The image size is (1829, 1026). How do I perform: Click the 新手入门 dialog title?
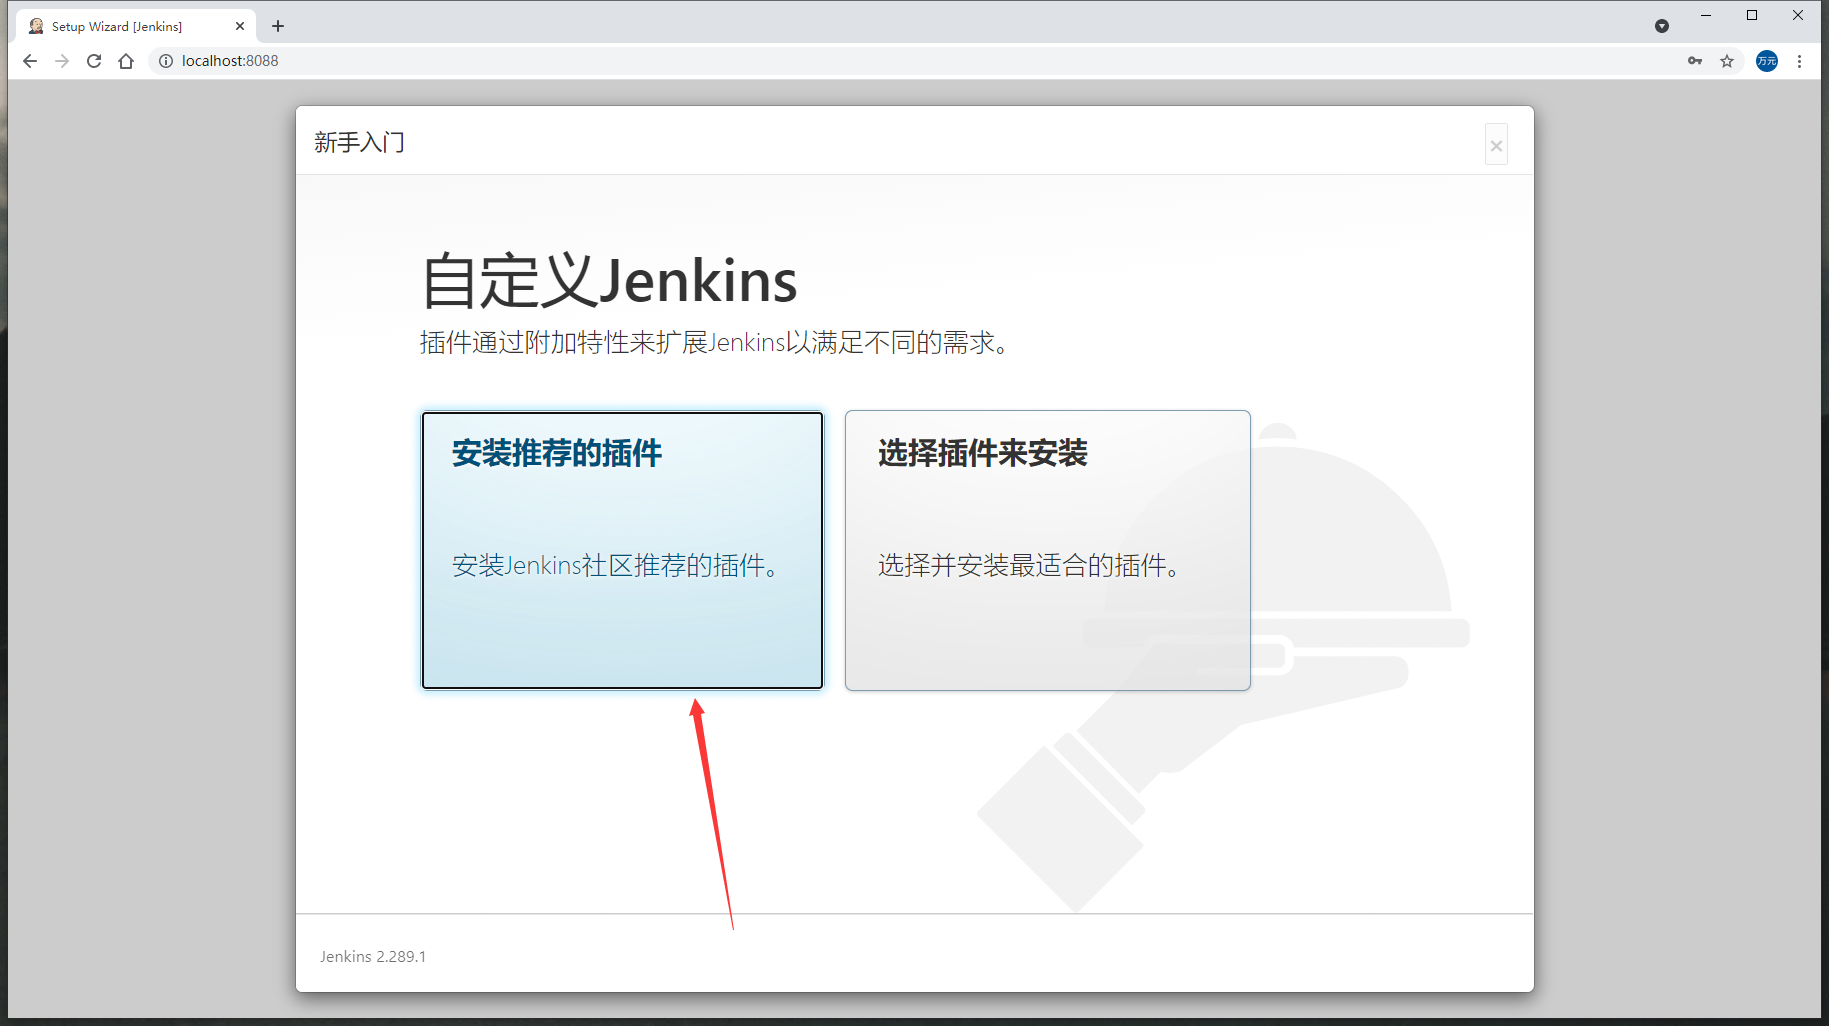(359, 142)
